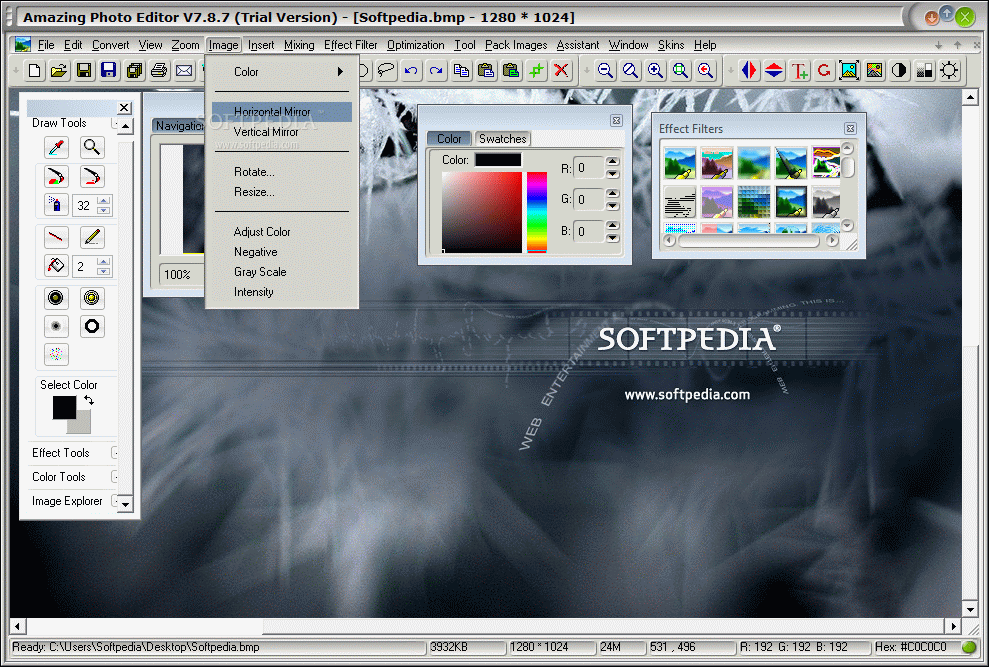Choose Gray Scale menu item

282,272
